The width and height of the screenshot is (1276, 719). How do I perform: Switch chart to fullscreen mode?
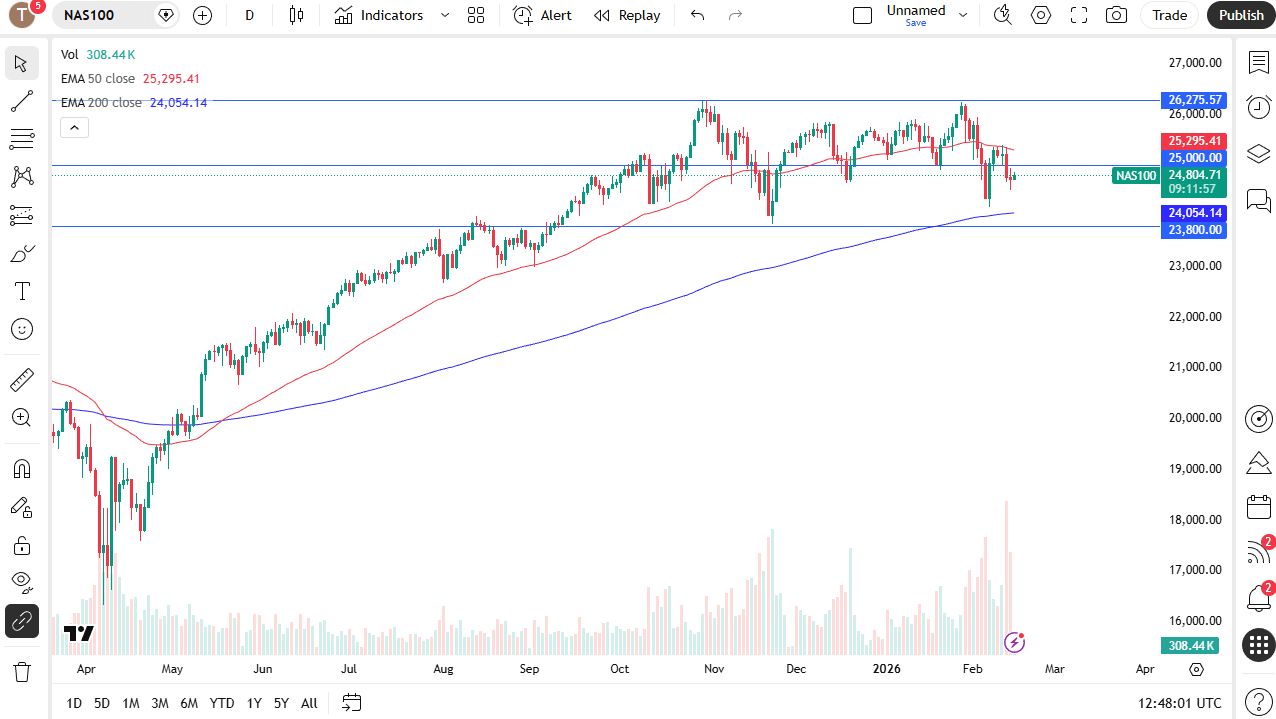1079,15
